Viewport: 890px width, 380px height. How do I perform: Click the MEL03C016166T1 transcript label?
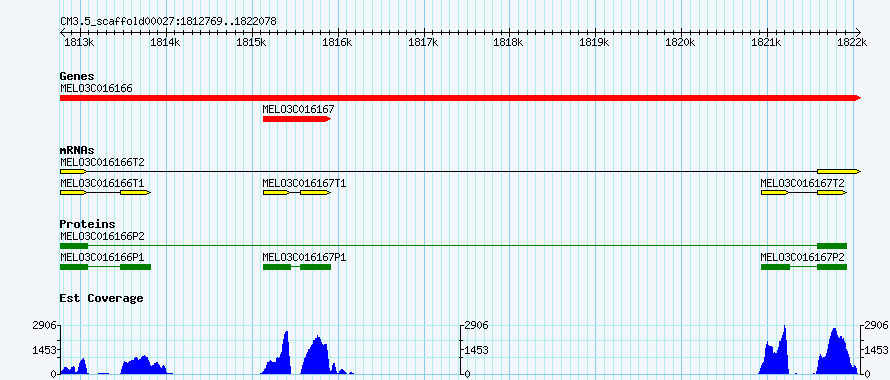click(x=102, y=183)
